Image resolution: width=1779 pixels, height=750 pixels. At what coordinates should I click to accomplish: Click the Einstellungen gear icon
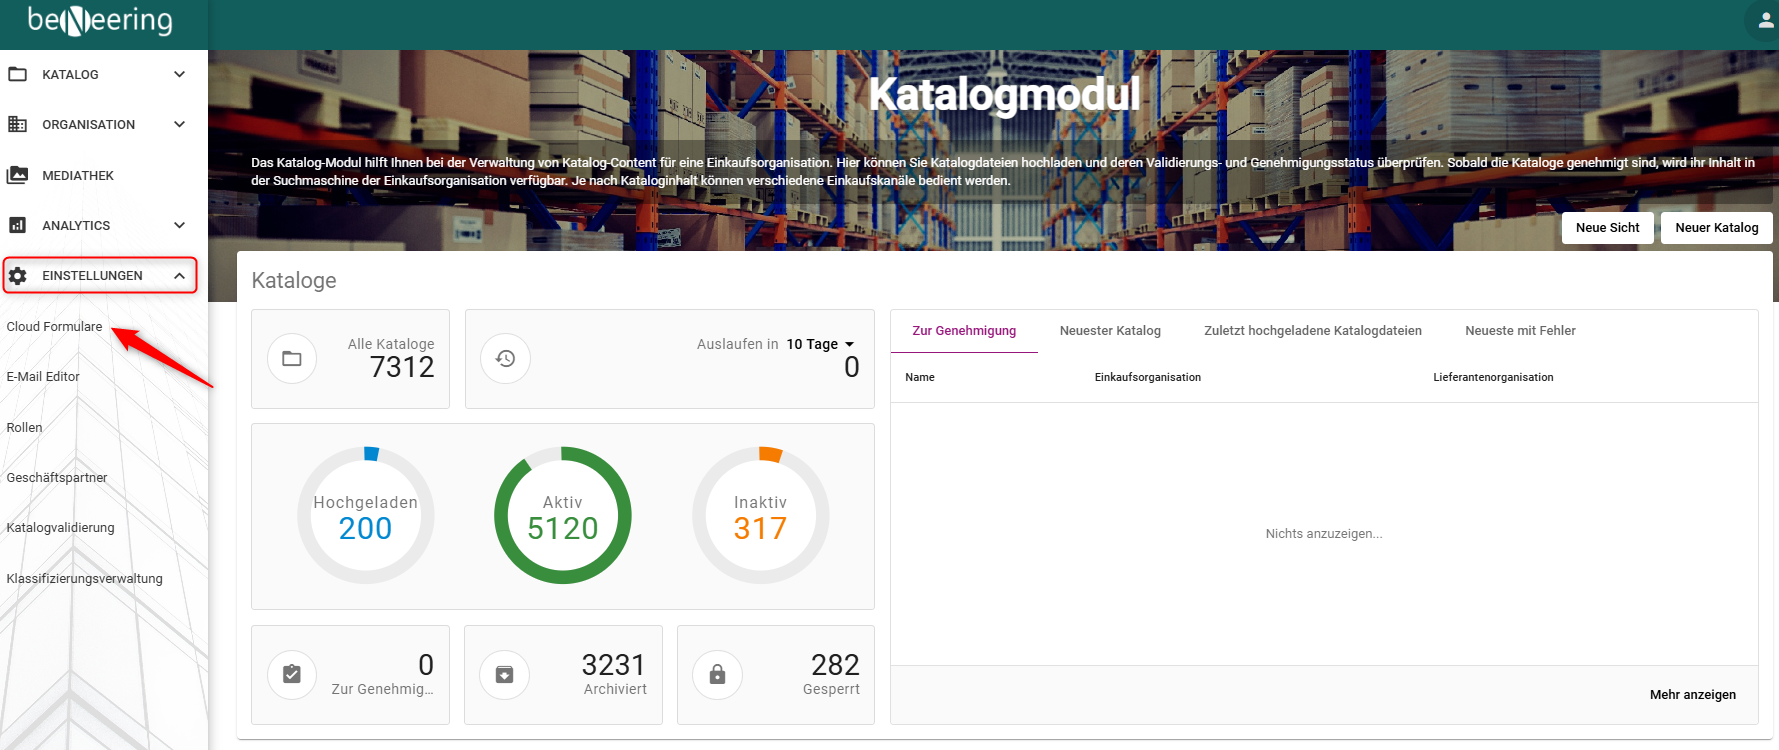click(x=18, y=275)
